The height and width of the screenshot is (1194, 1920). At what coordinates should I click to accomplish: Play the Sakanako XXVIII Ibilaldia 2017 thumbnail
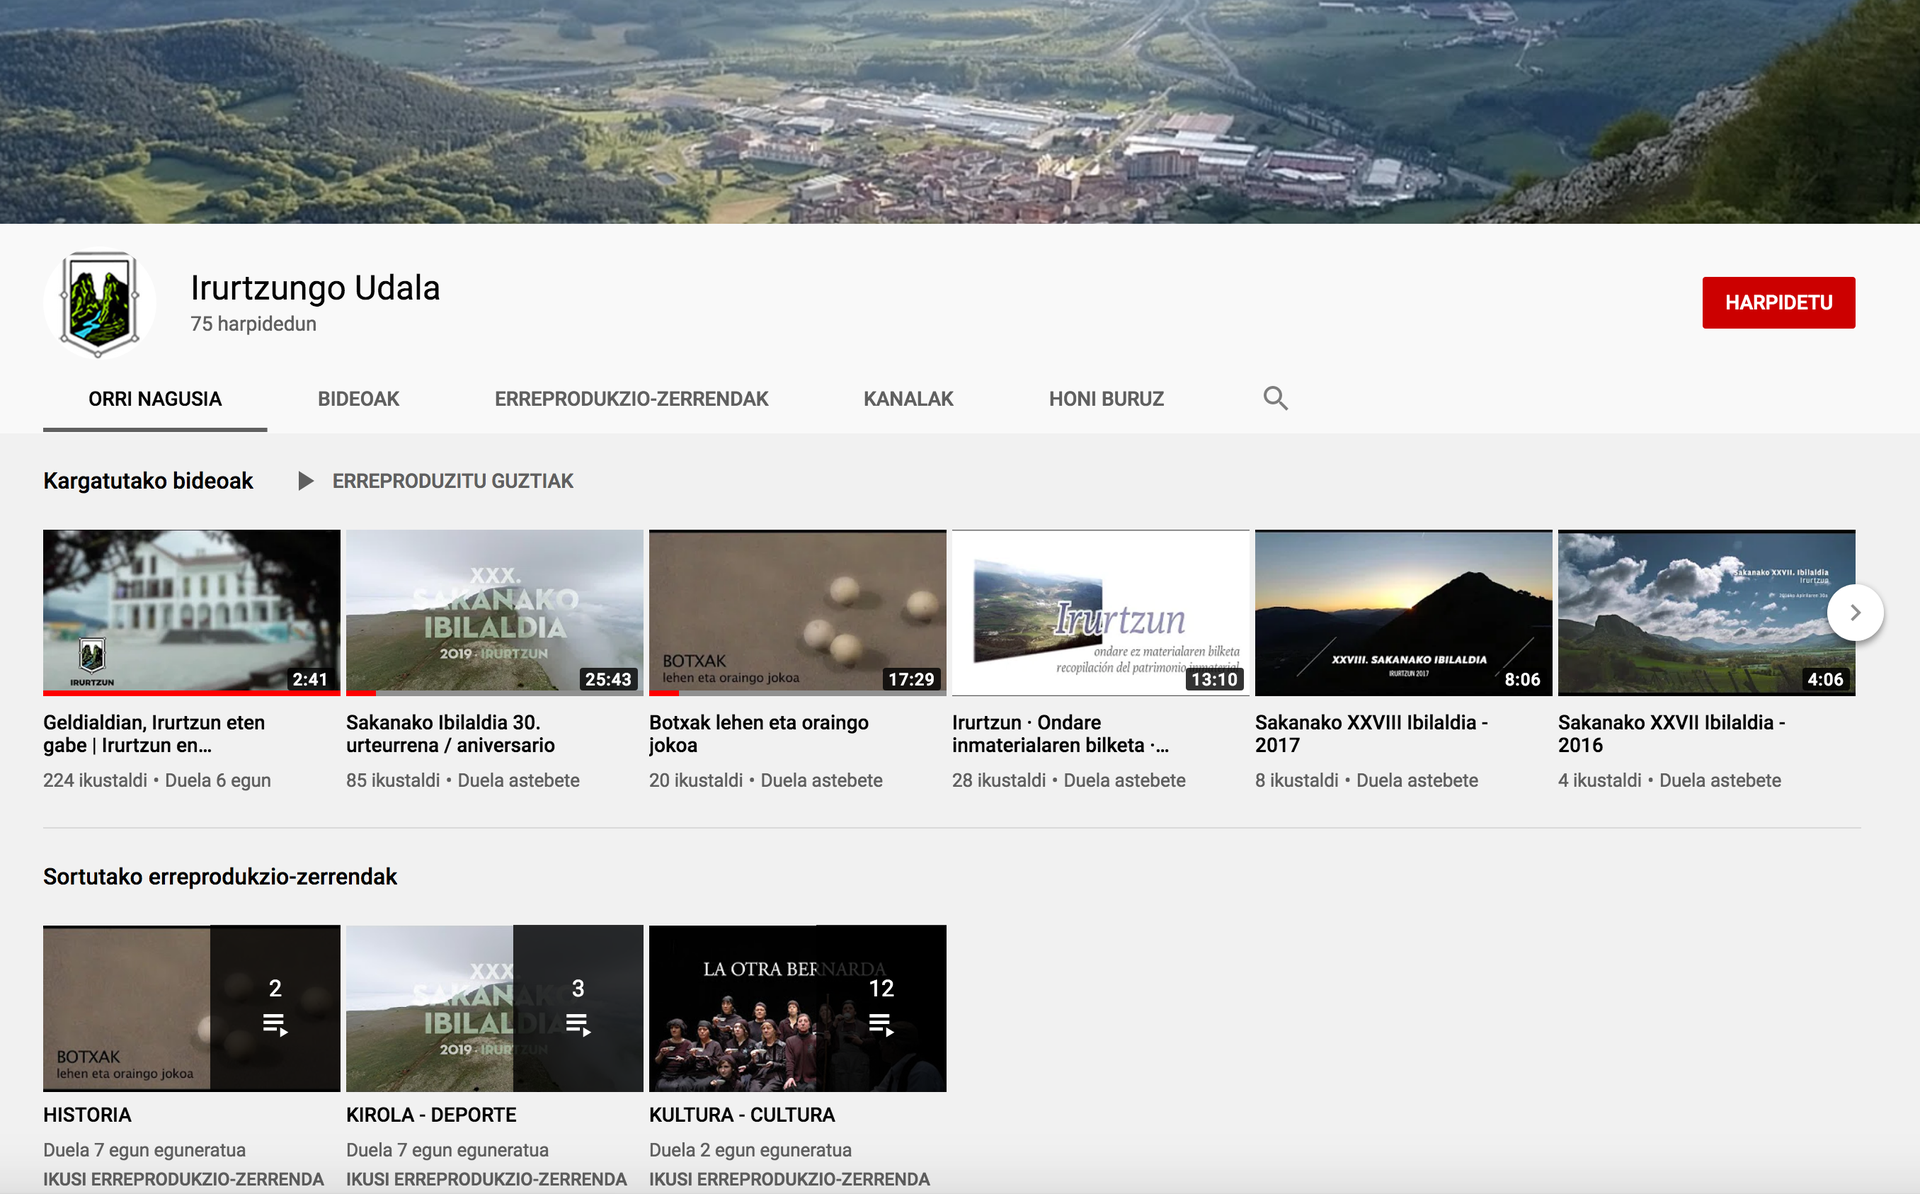(1403, 612)
